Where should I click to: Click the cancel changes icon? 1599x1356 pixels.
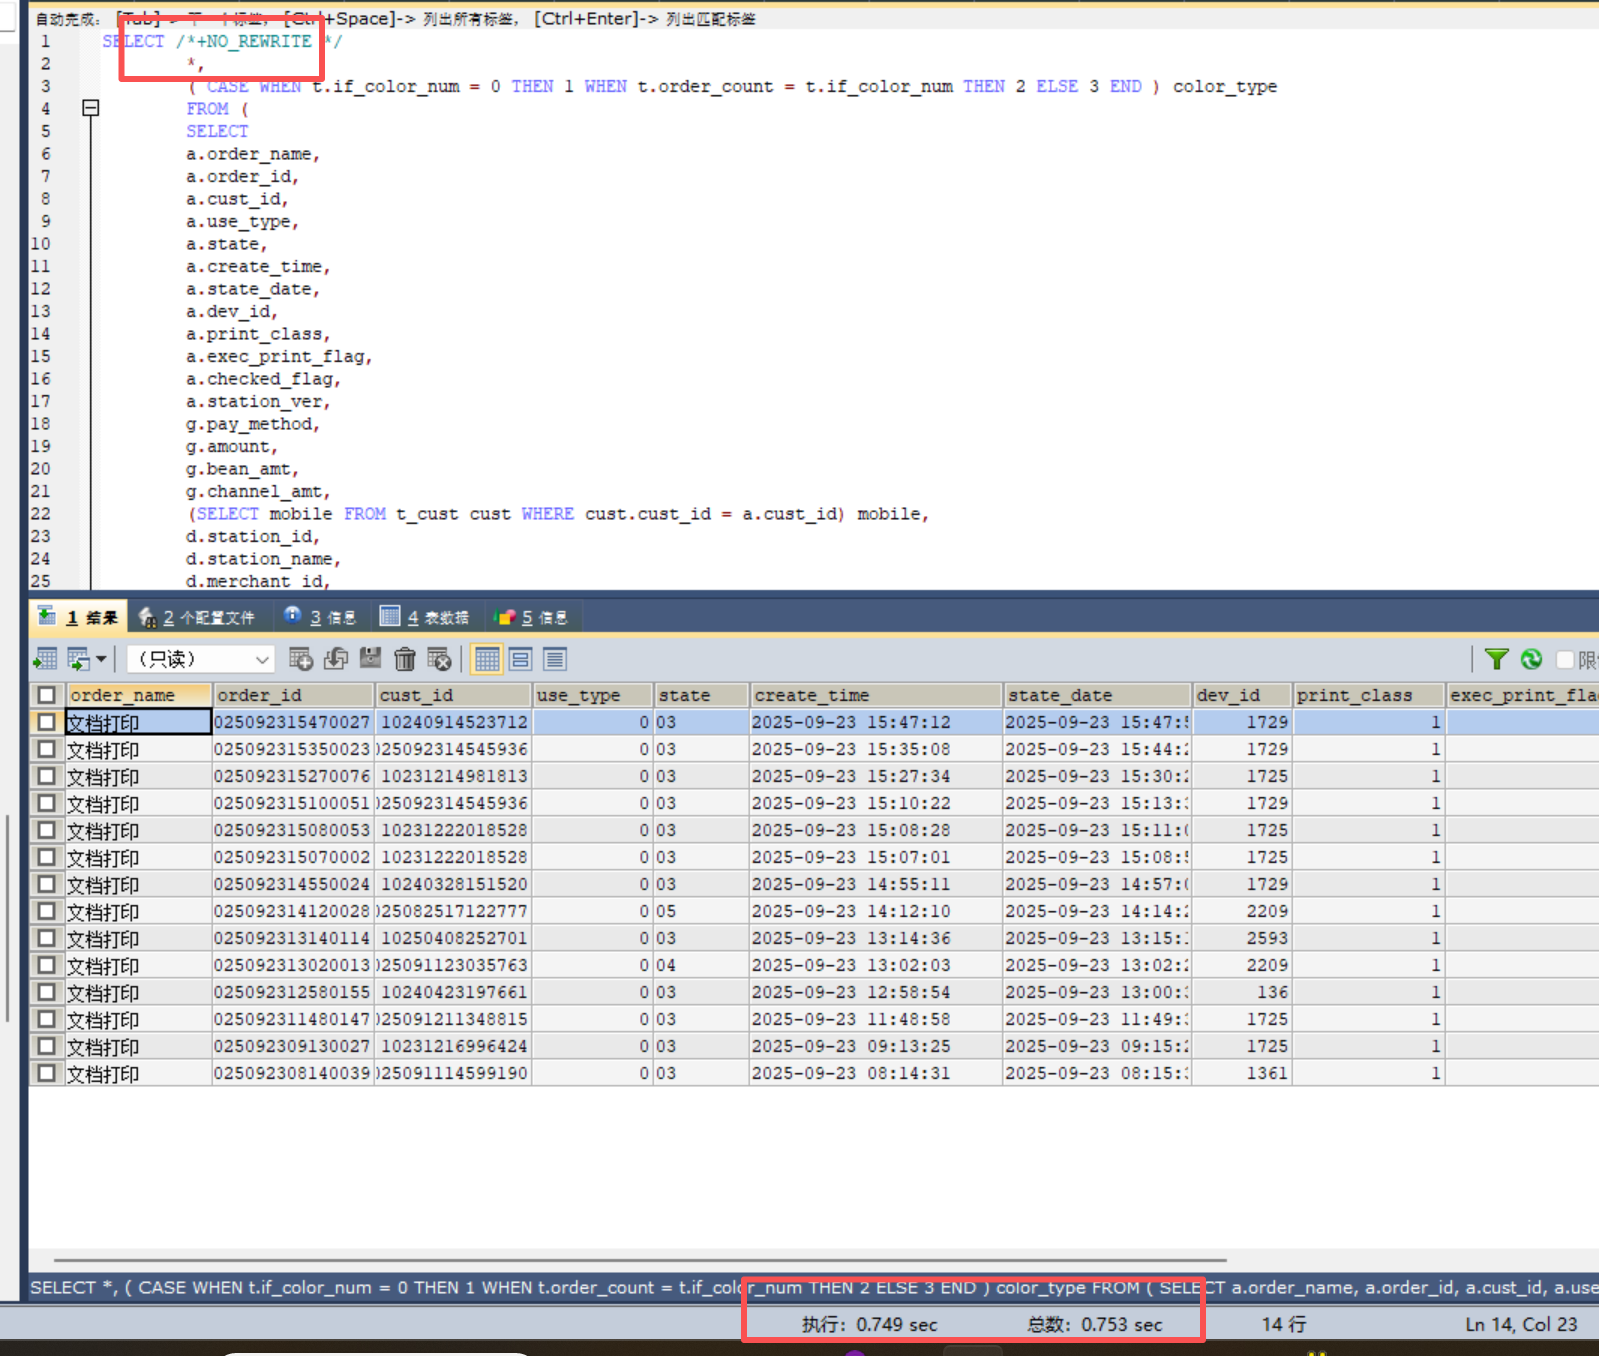click(439, 659)
